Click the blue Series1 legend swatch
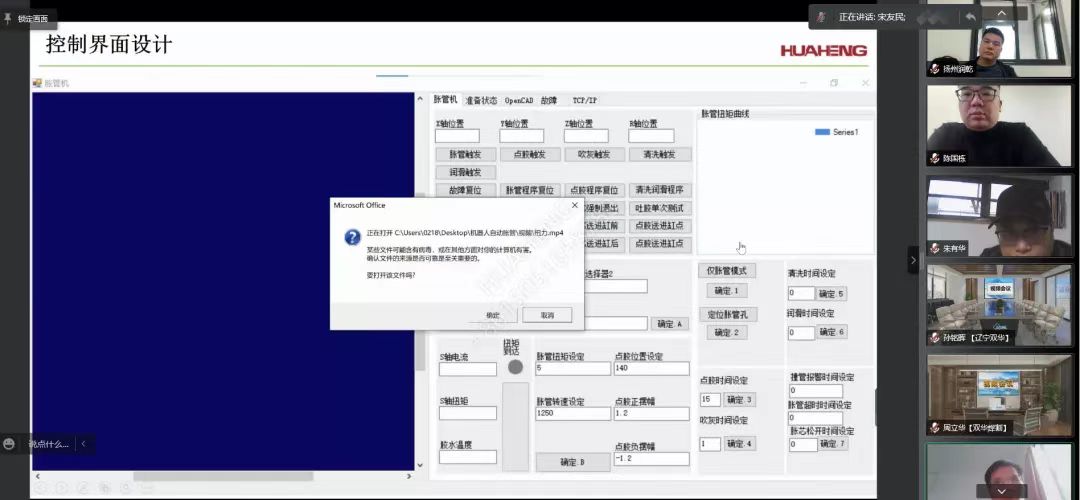 coord(822,132)
